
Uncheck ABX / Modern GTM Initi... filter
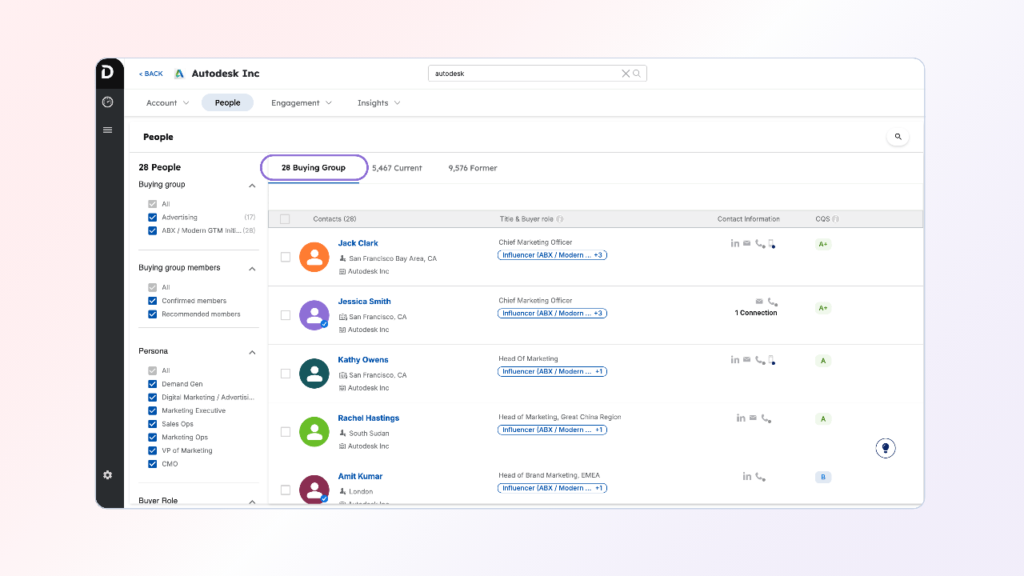click(x=152, y=231)
